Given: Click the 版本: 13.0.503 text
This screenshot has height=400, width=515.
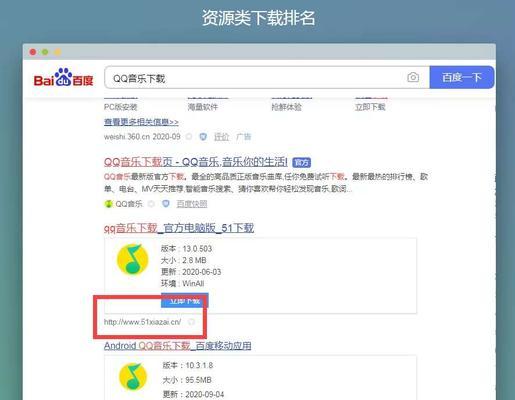Looking at the screenshot, I should click(186, 249).
